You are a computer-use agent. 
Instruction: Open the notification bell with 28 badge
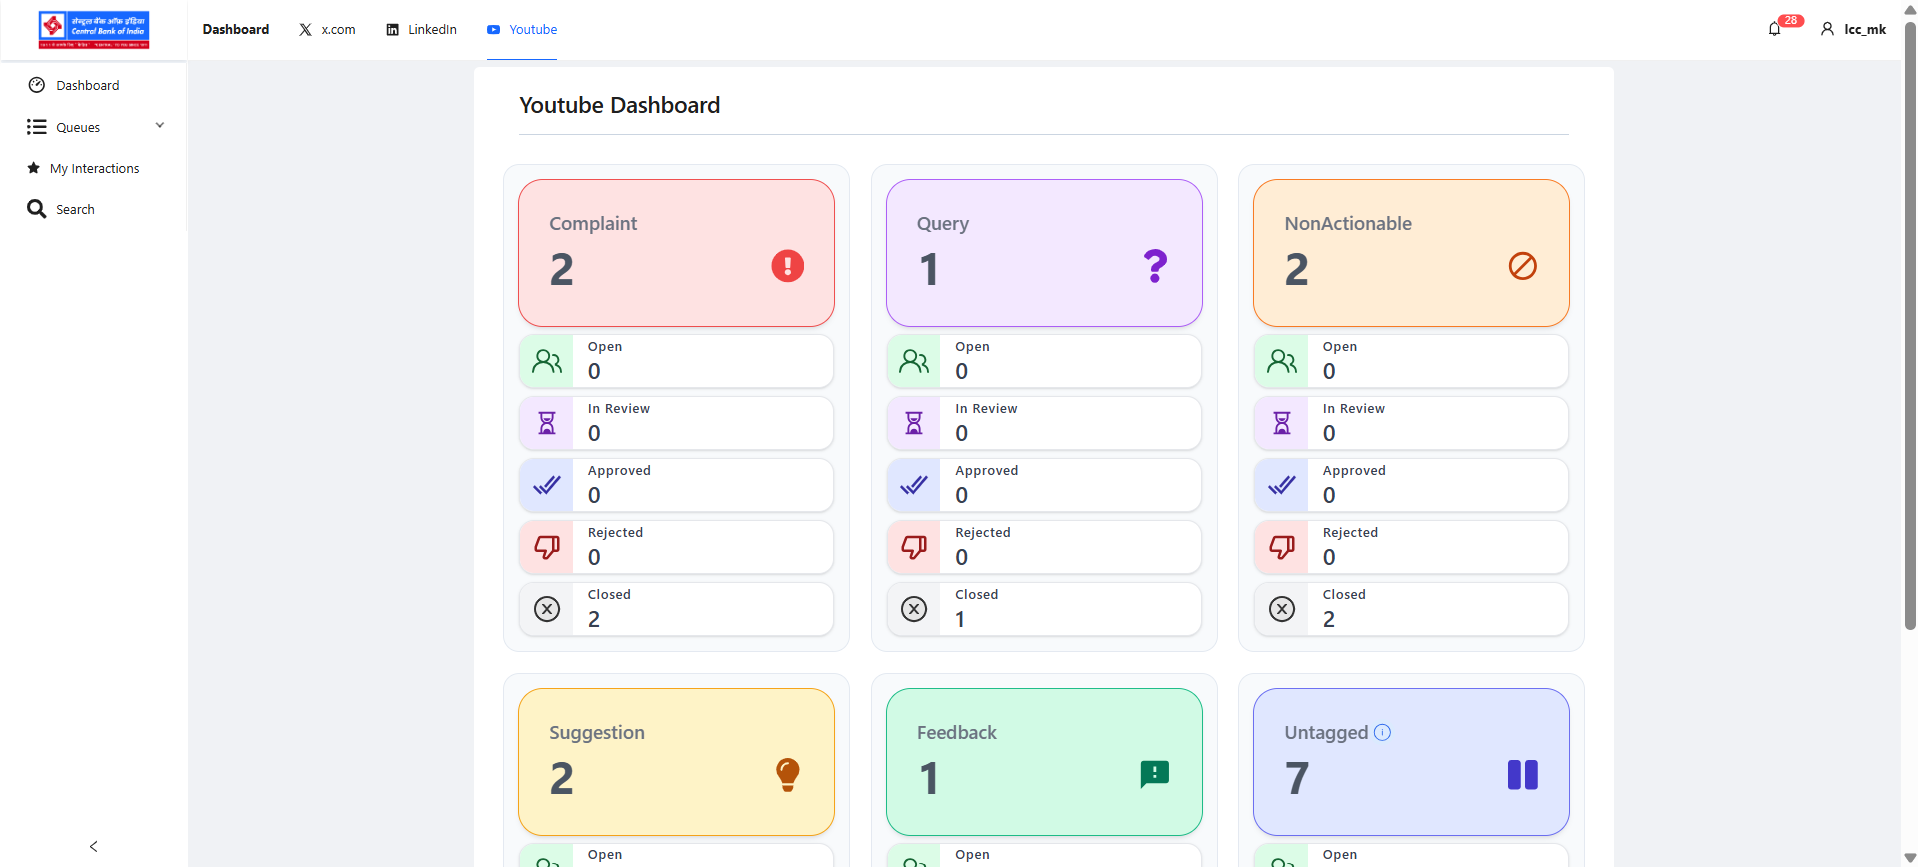[1774, 29]
